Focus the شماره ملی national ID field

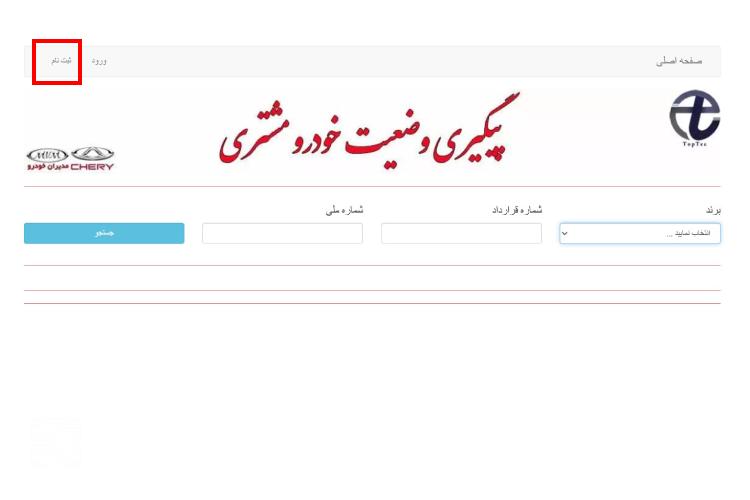point(282,233)
